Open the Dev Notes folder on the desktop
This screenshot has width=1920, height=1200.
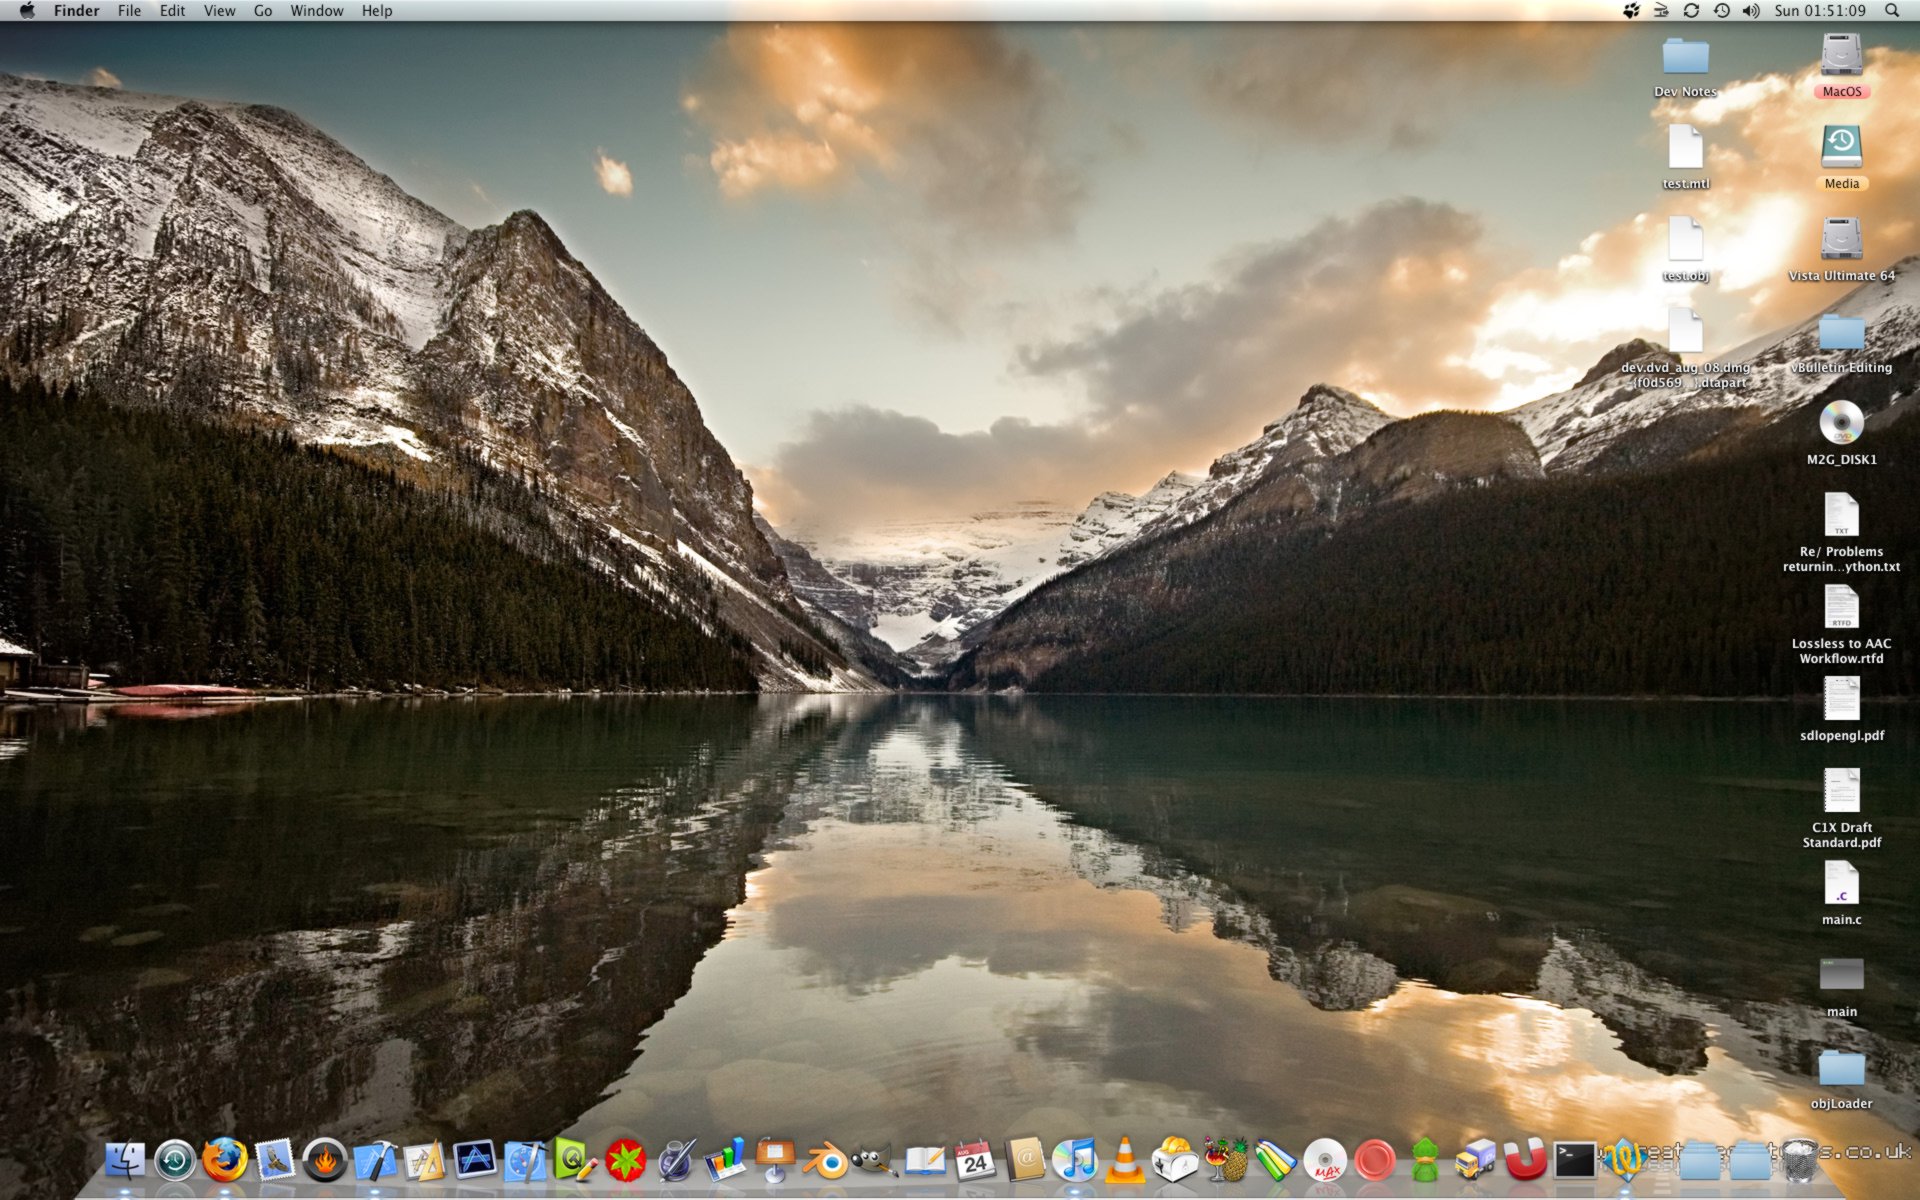click(x=1686, y=58)
